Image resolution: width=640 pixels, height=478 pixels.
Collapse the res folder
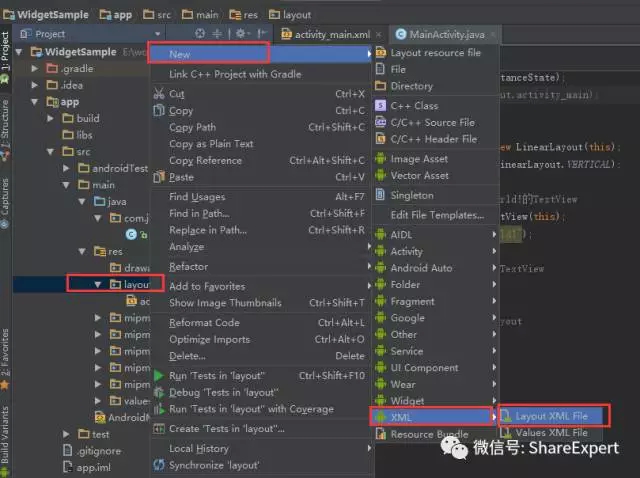click(x=82, y=251)
